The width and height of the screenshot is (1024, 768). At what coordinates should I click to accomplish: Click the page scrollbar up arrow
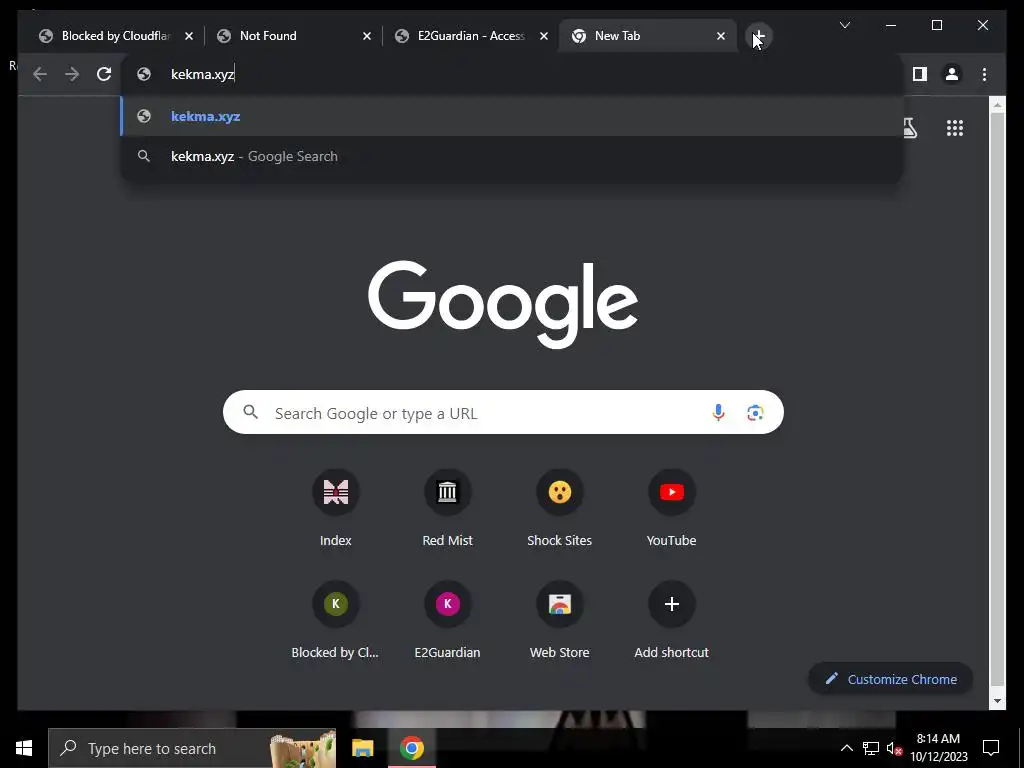coord(997,104)
